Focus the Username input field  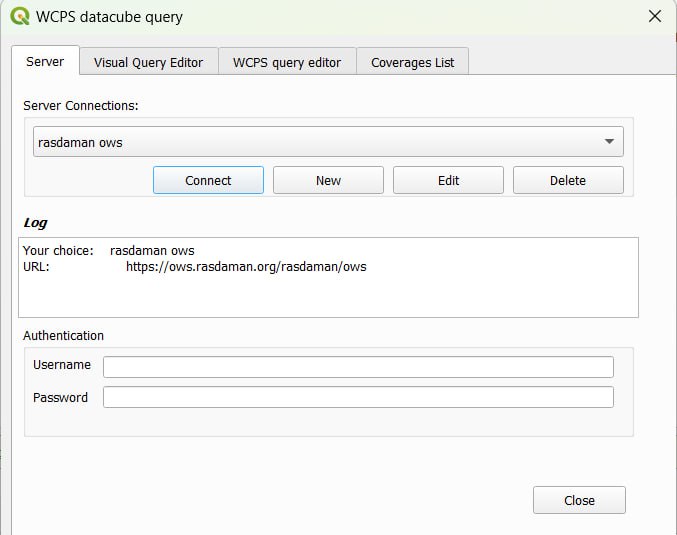click(x=358, y=367)
